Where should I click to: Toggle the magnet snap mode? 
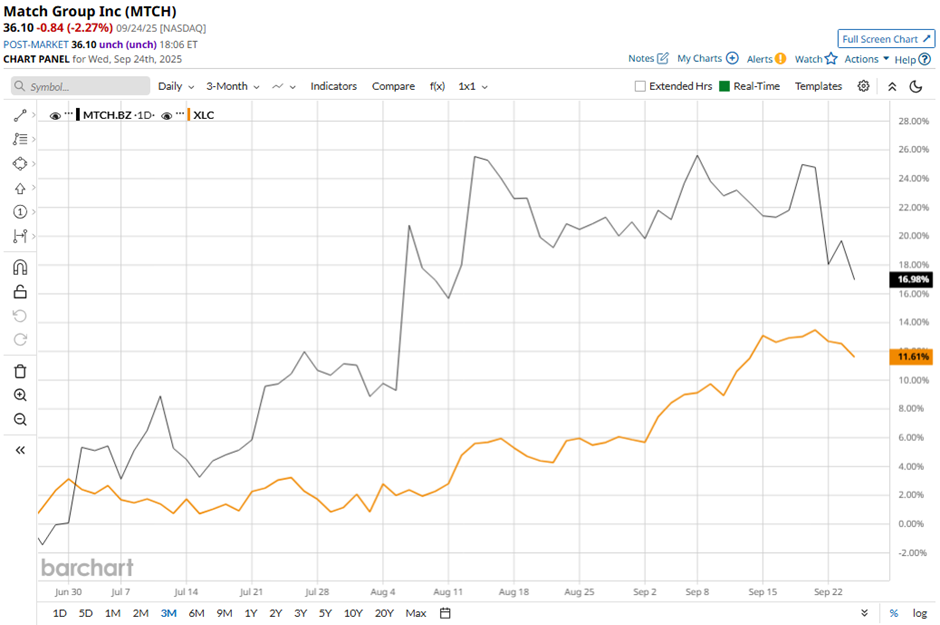coord(20,267)
